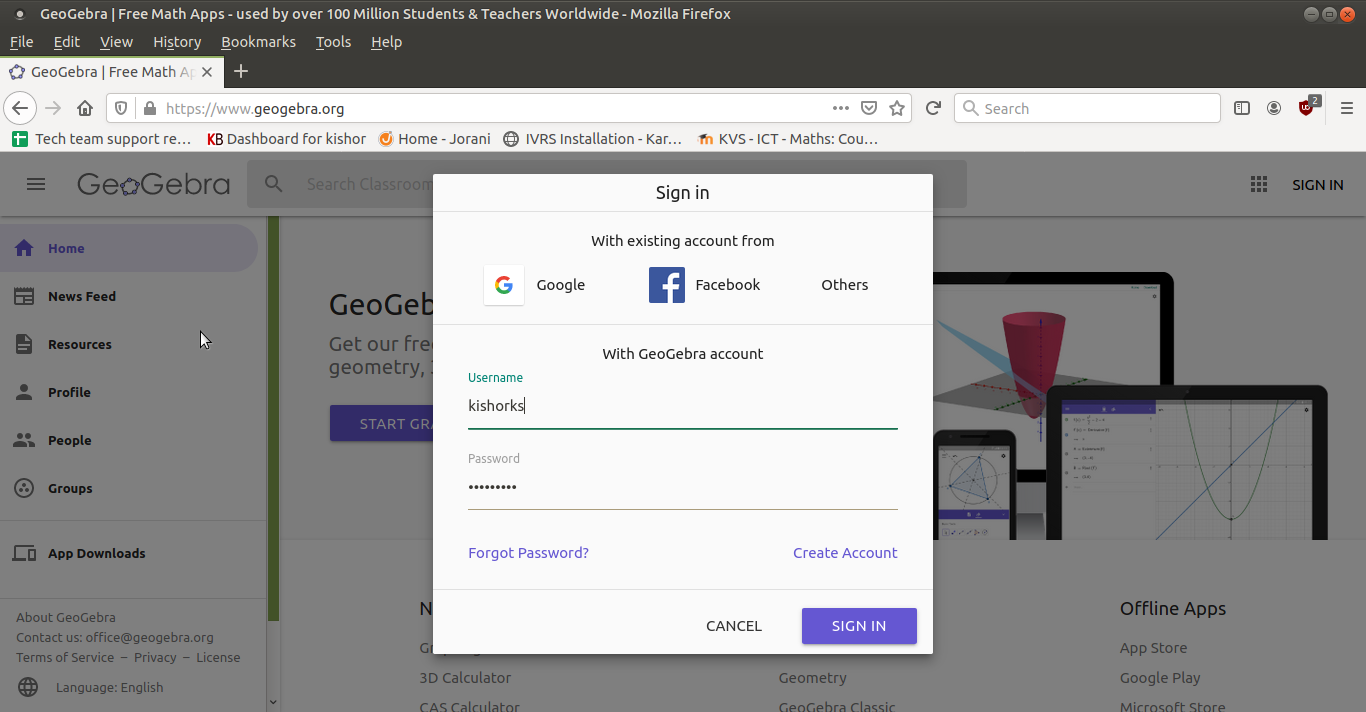Click the Firefox home button

[x=85, y=108]
